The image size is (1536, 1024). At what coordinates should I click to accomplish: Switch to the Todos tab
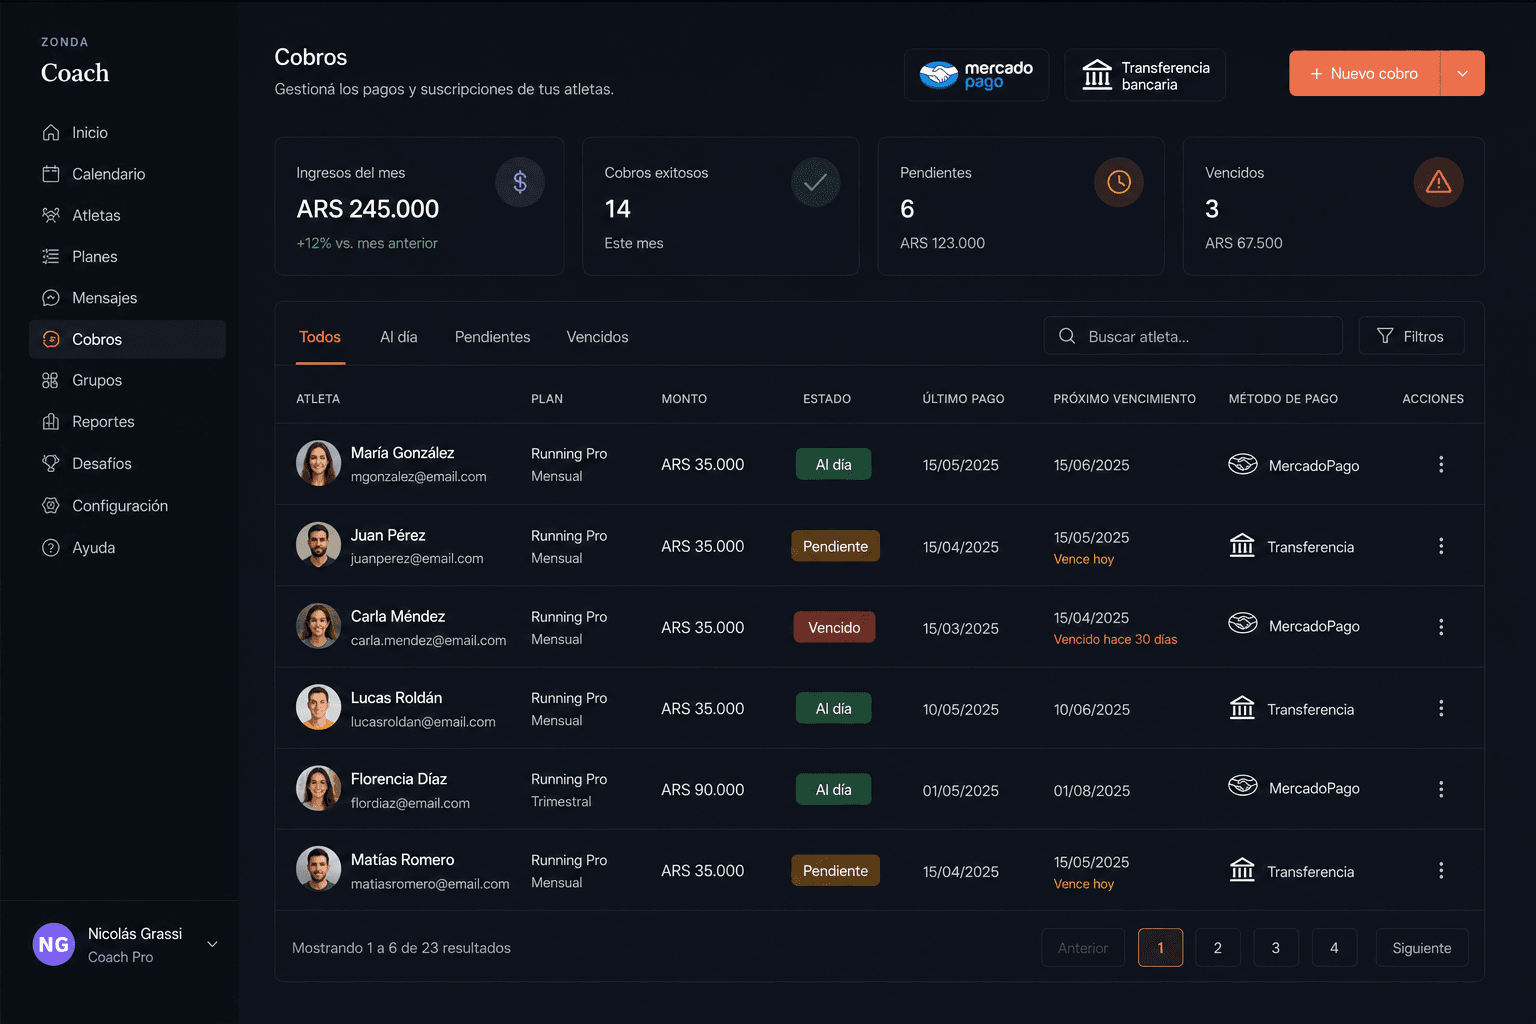coord(320,337)
